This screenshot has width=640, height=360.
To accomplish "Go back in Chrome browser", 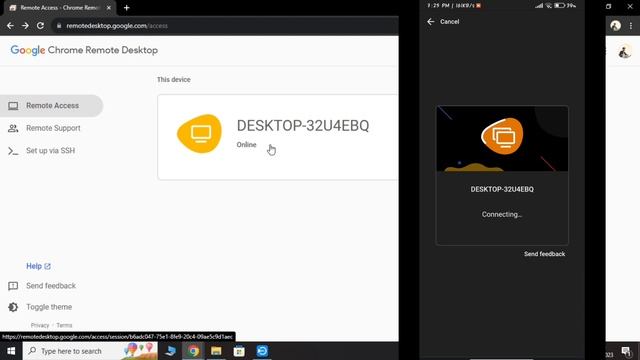I will click(x=10, y=26).
